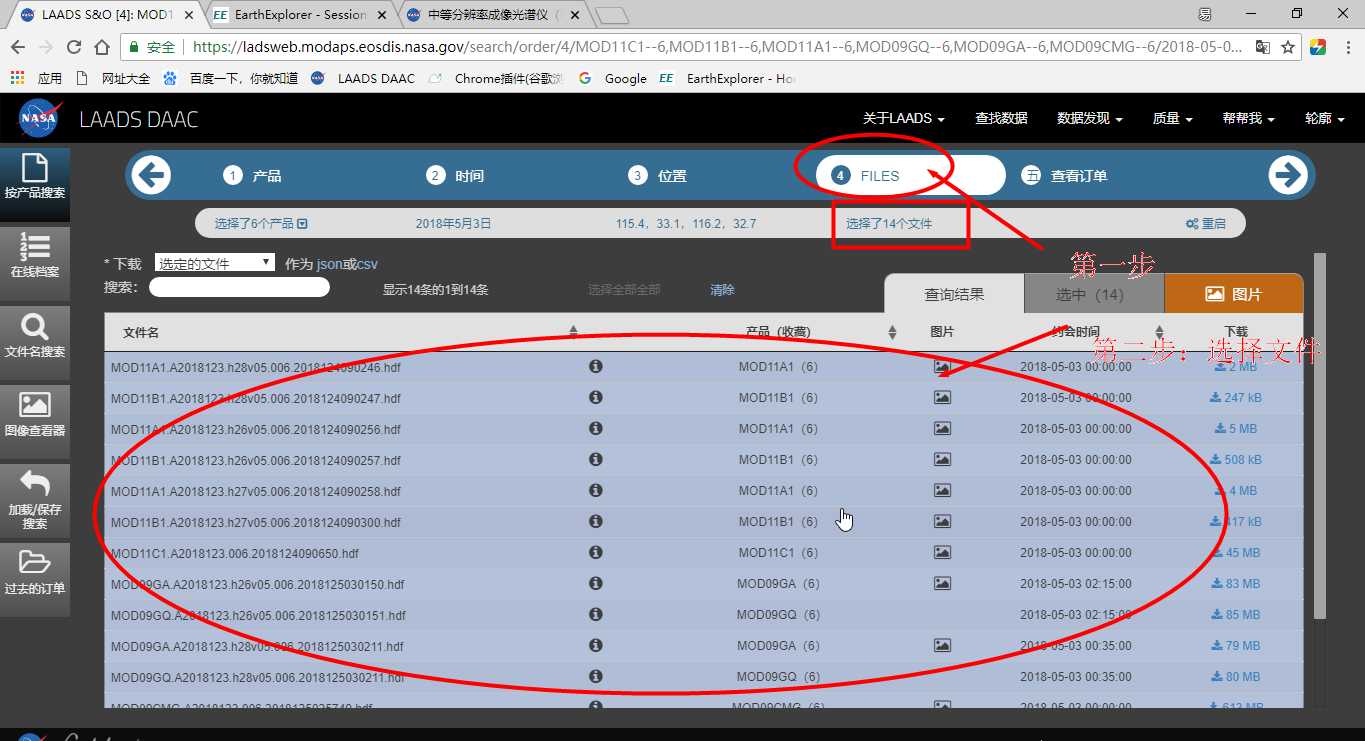View image of MOD11B1 h28v05 file
Screen dimensions: 1365x741
click(x=942, y=398)
